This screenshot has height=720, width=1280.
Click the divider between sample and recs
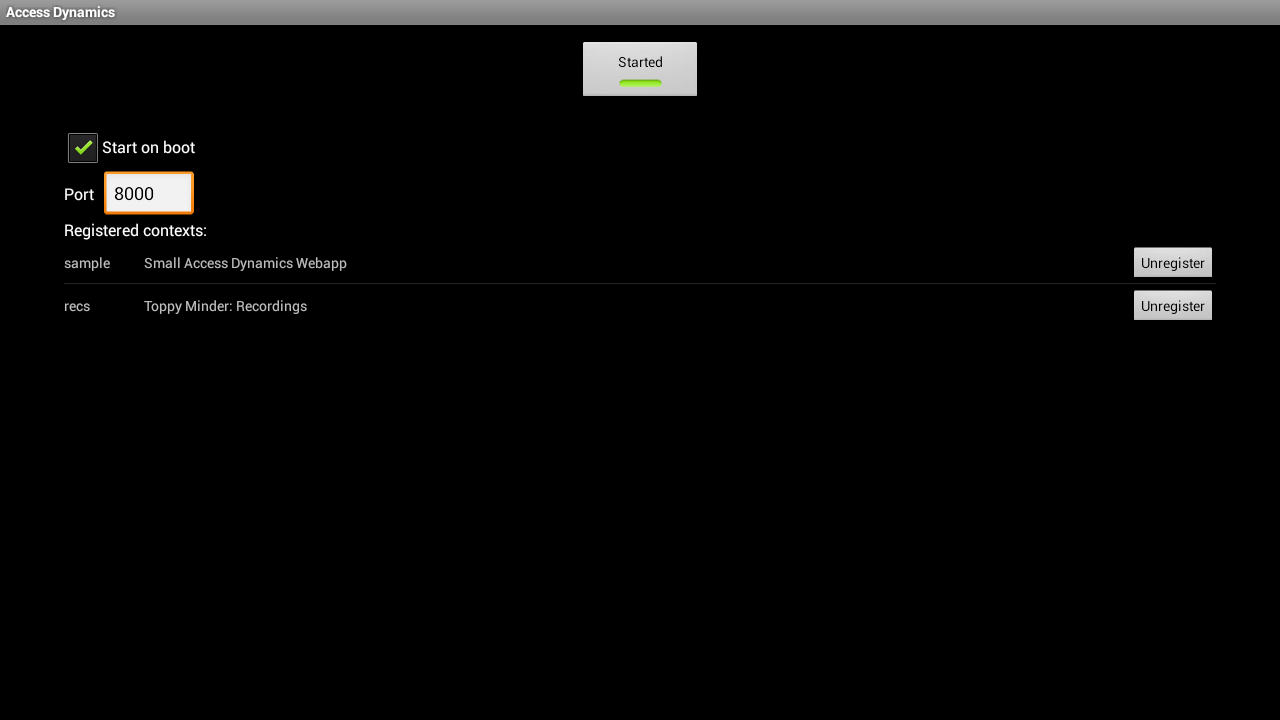[638, 284]
